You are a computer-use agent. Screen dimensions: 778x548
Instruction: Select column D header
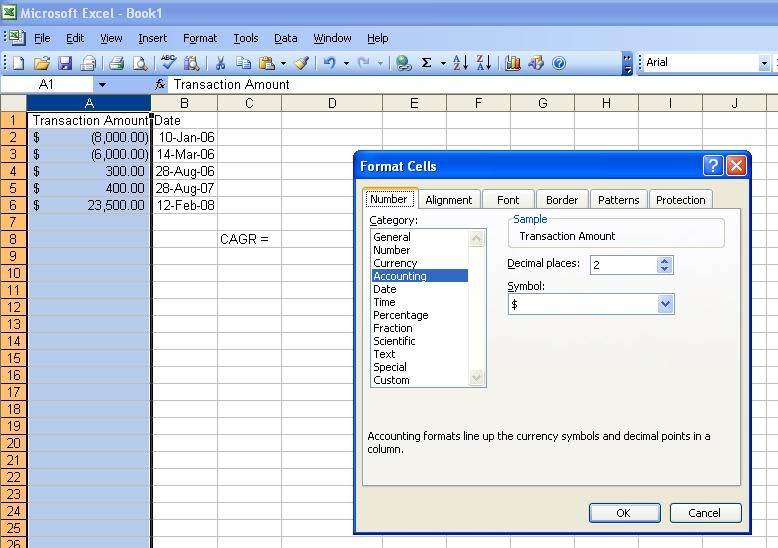tap(332, 103)
